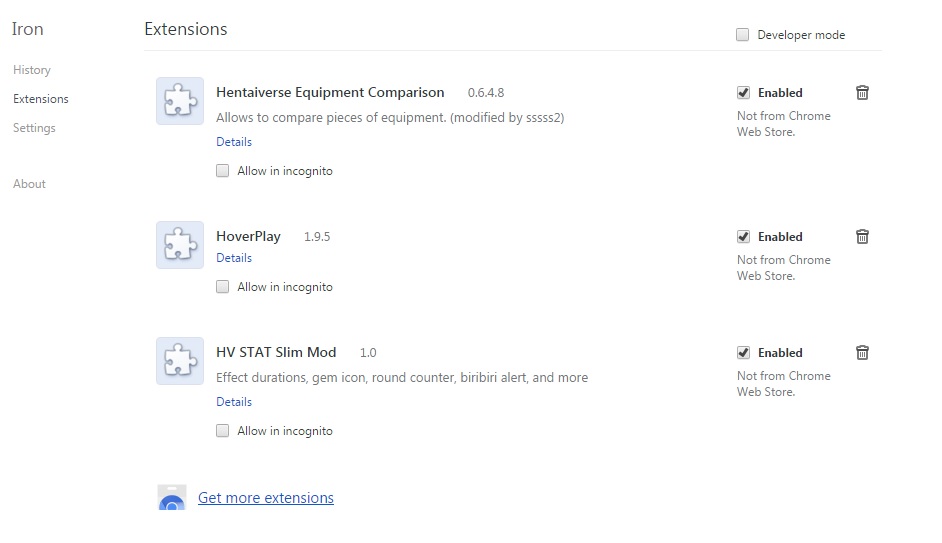Click HV STAT Slim Mod puzzle icon

[x=180, y=361]
